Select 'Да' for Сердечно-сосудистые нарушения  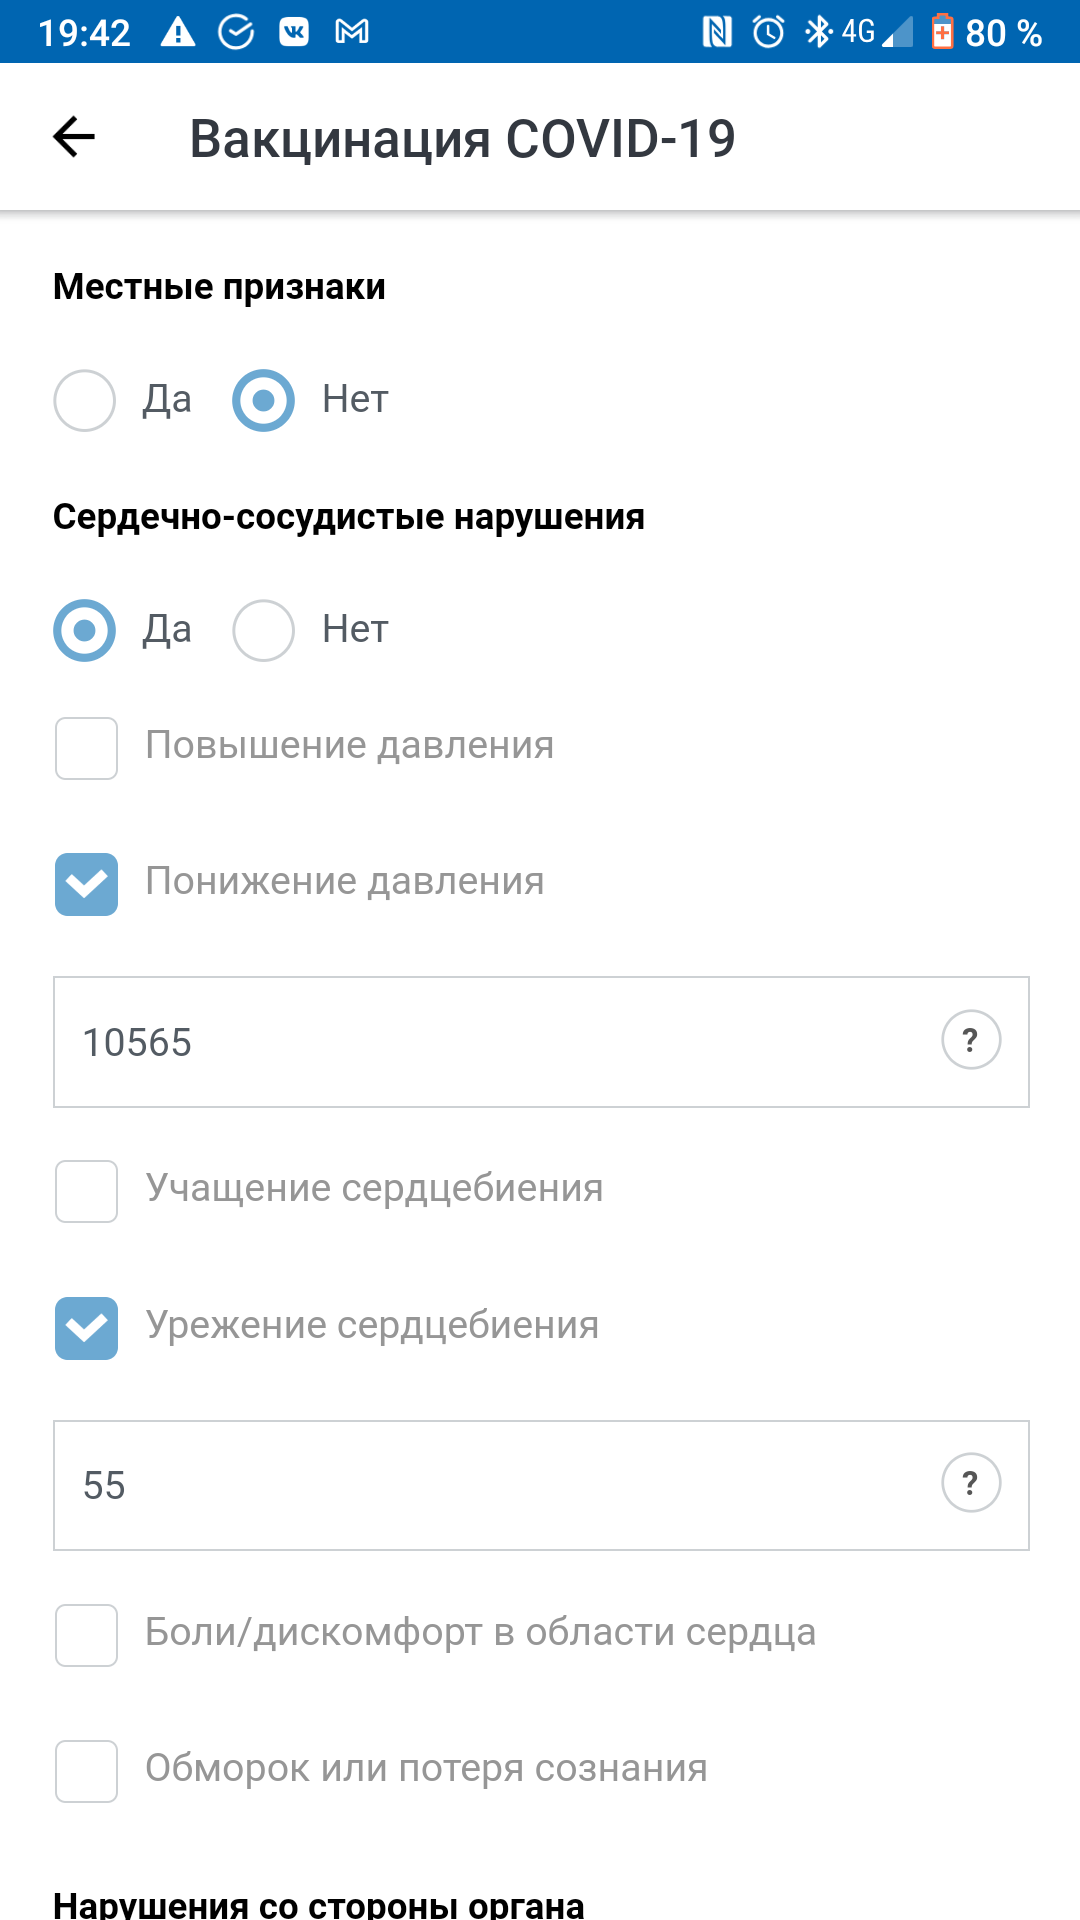85,630
